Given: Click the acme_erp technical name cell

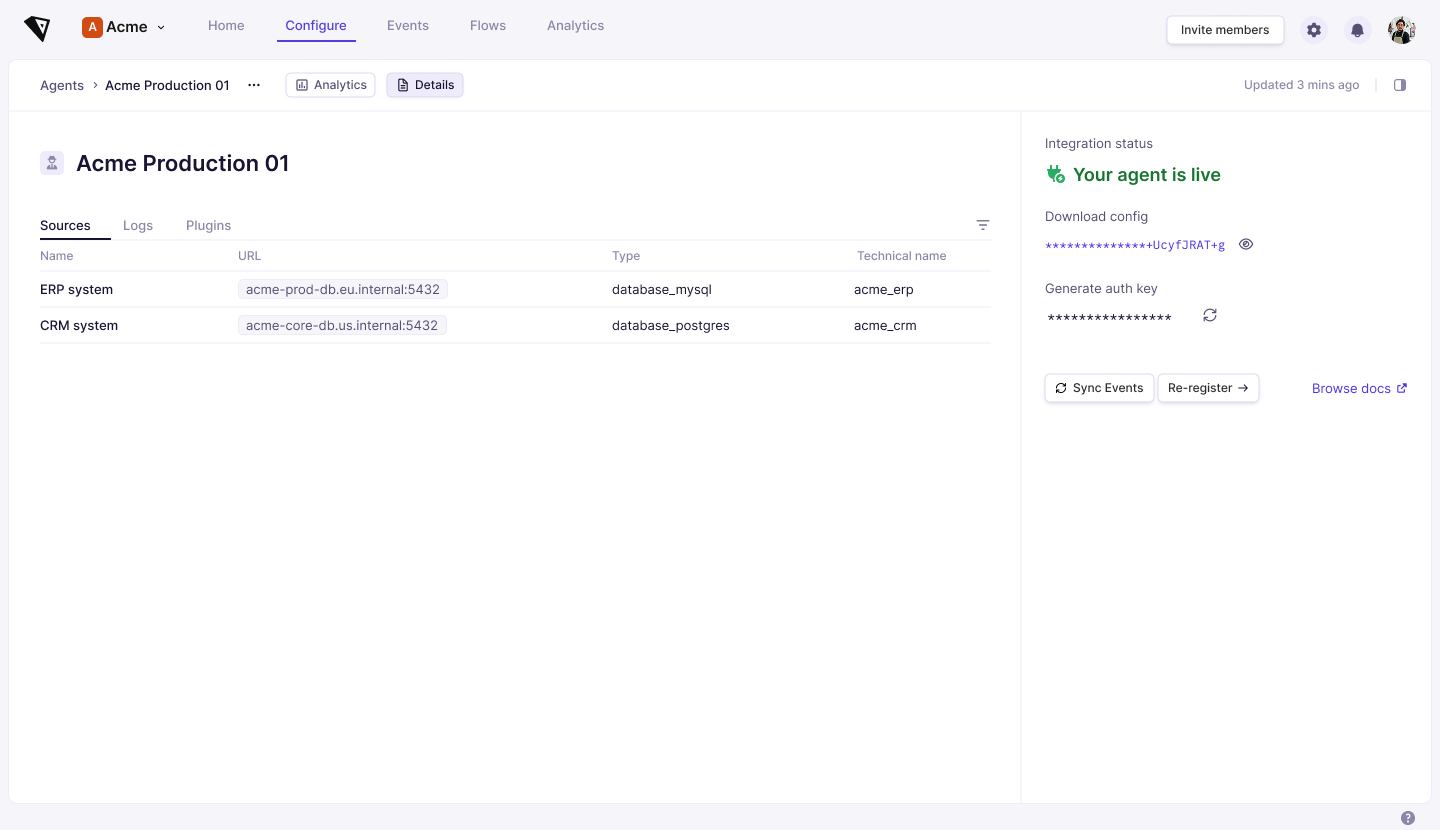Looking at the screenshot, I should click(x=884, y=289).
